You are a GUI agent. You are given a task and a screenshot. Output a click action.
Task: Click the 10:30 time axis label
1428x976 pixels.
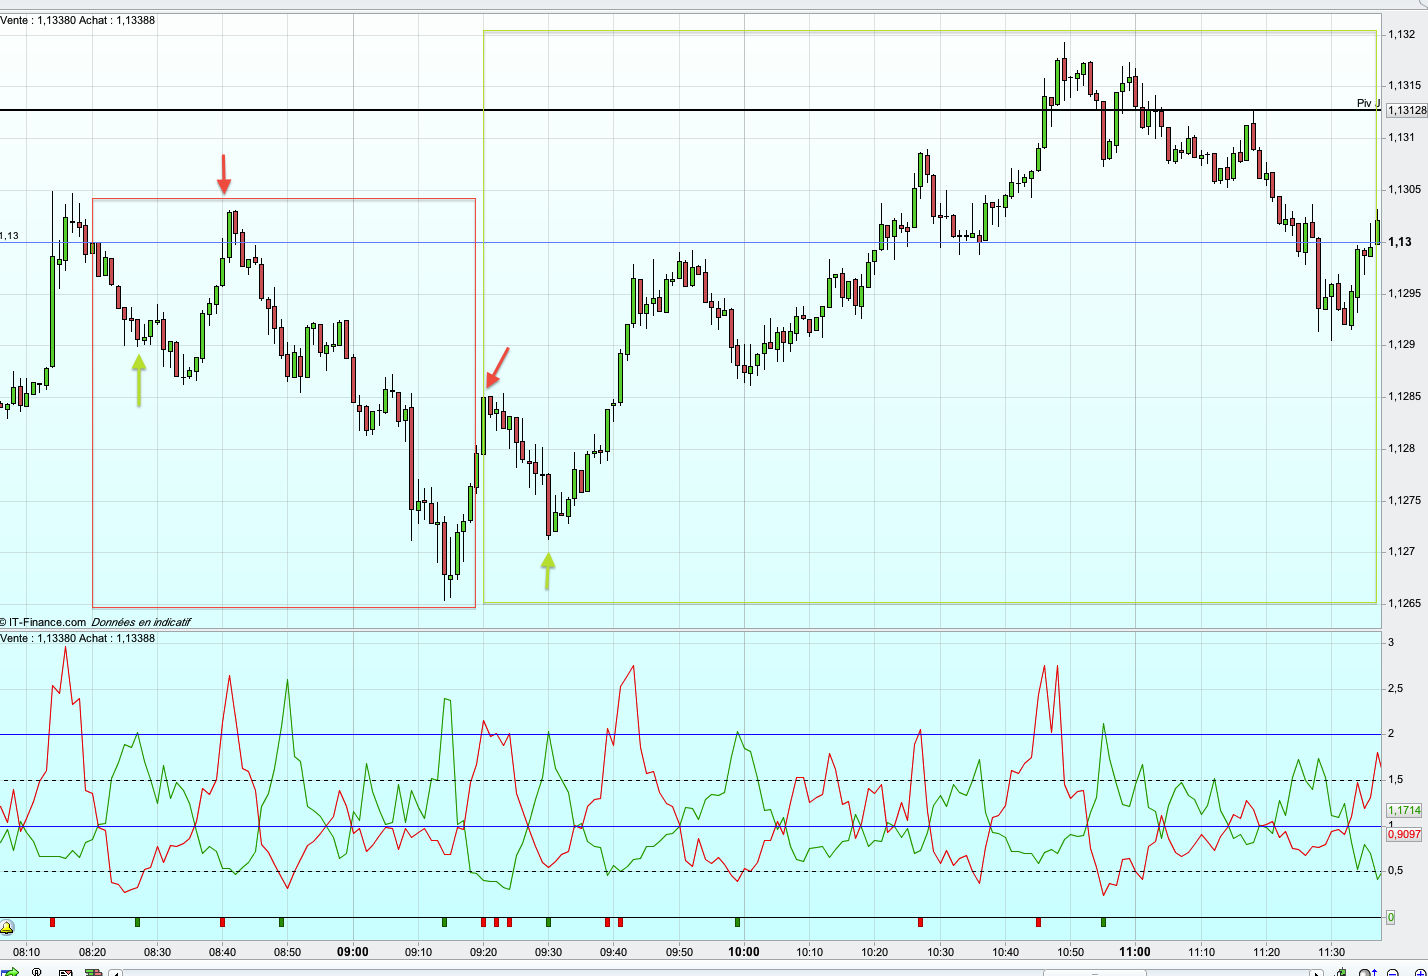939,952
